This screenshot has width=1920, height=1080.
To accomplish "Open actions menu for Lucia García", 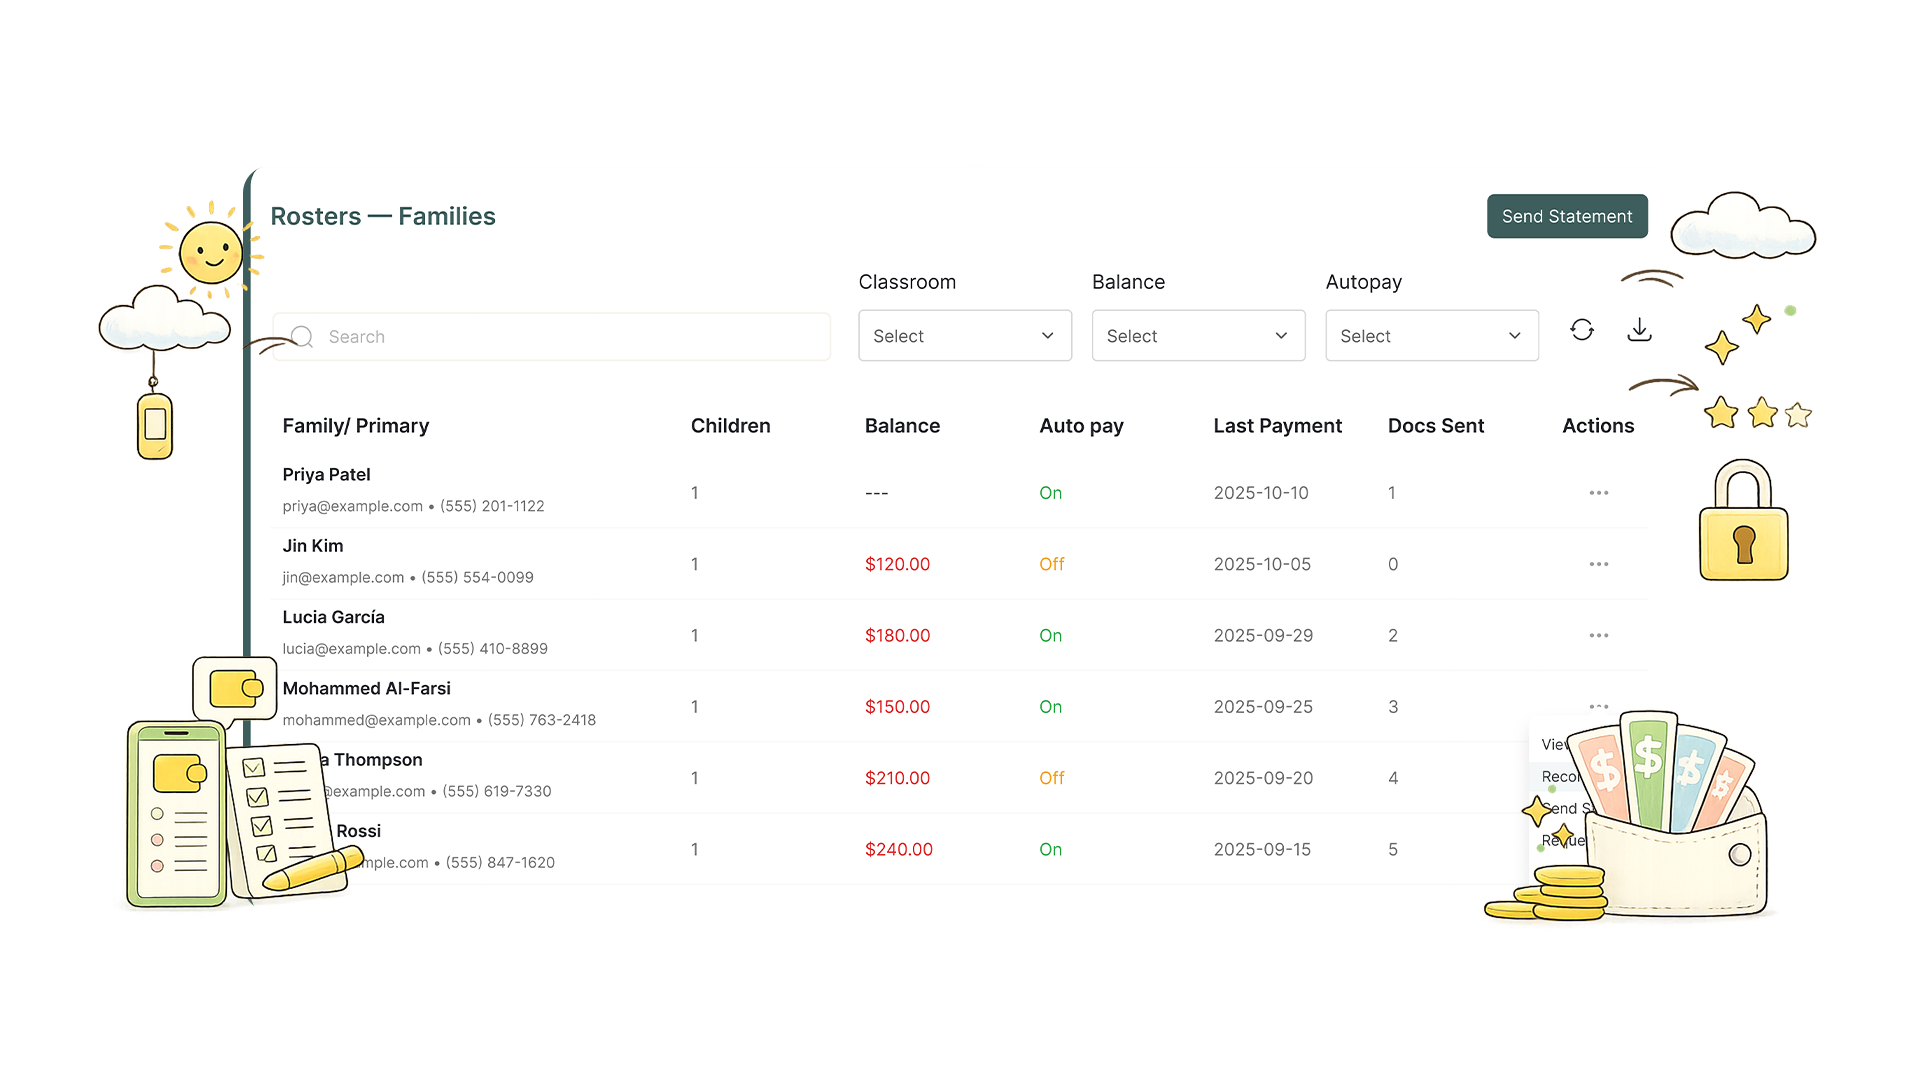I will point(1598,635).
